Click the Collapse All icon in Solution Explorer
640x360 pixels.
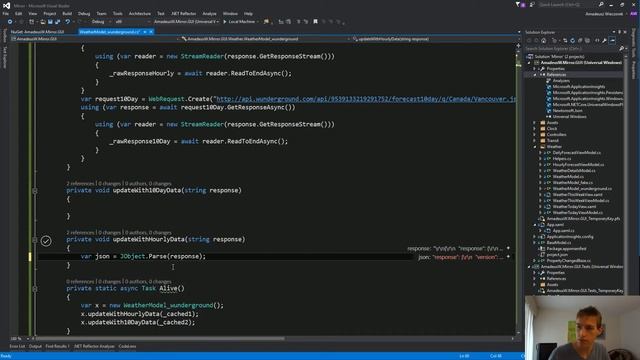click(x=580, y=40)
